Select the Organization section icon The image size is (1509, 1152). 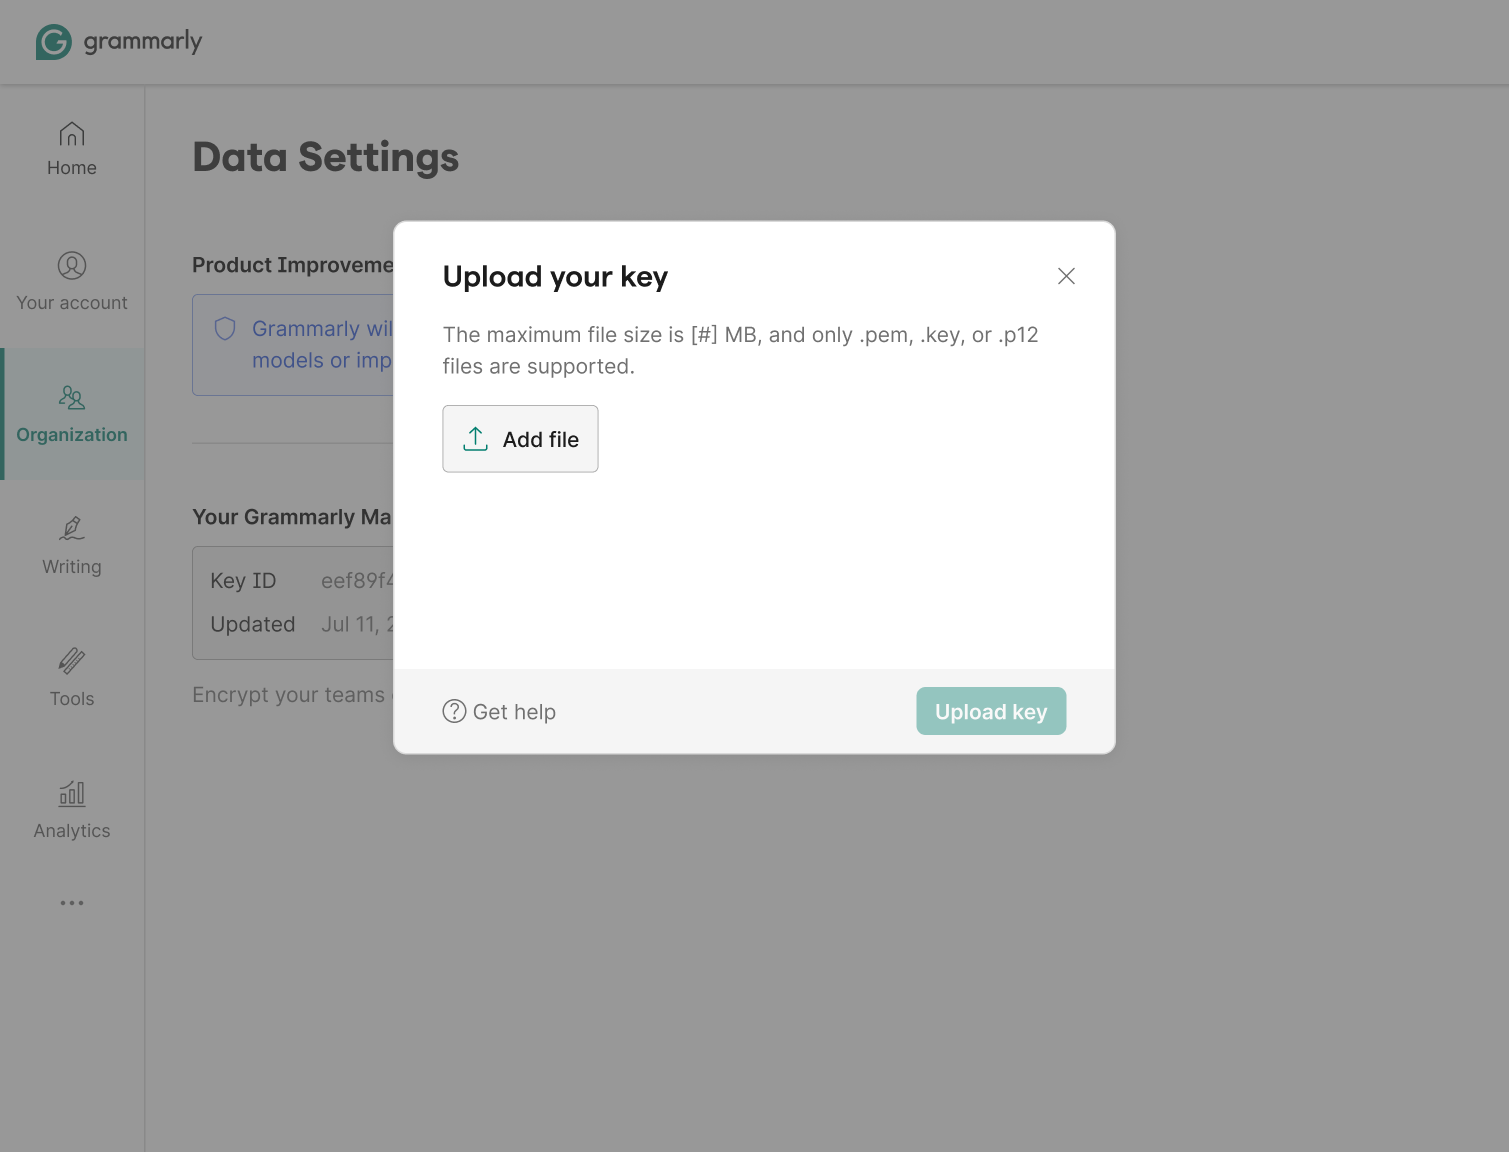71,398
